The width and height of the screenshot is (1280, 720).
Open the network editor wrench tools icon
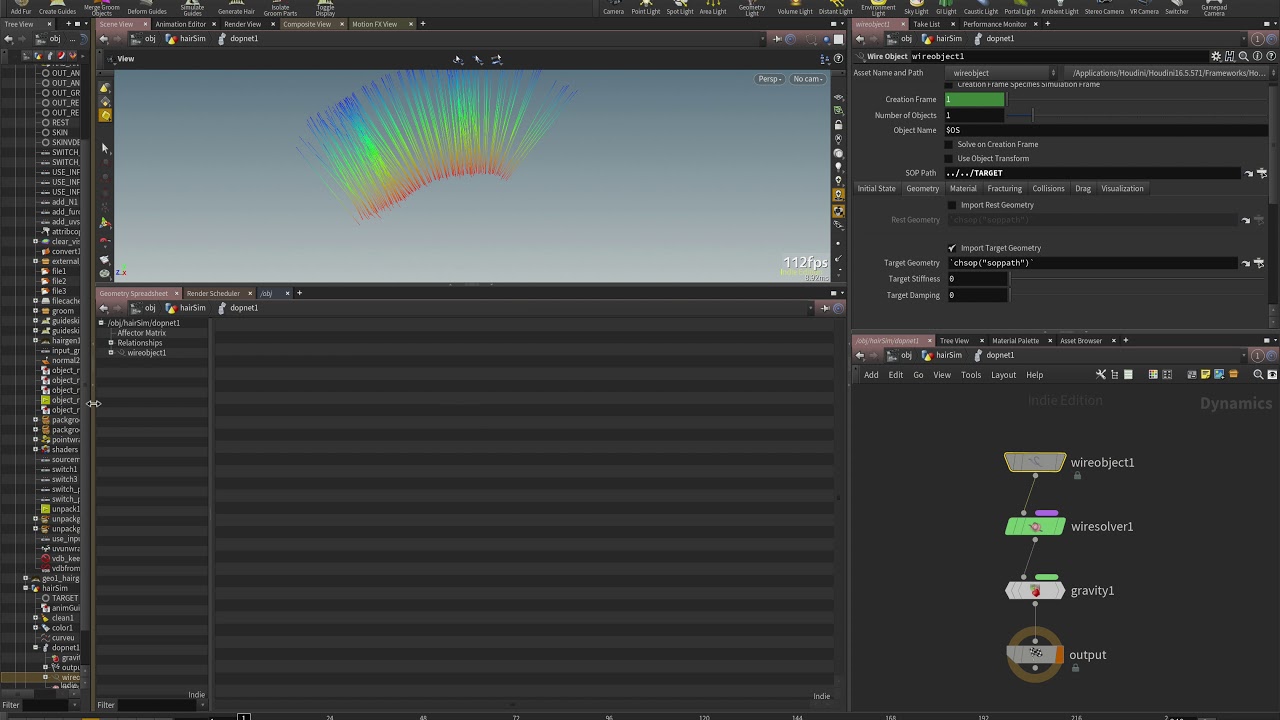1101,375
